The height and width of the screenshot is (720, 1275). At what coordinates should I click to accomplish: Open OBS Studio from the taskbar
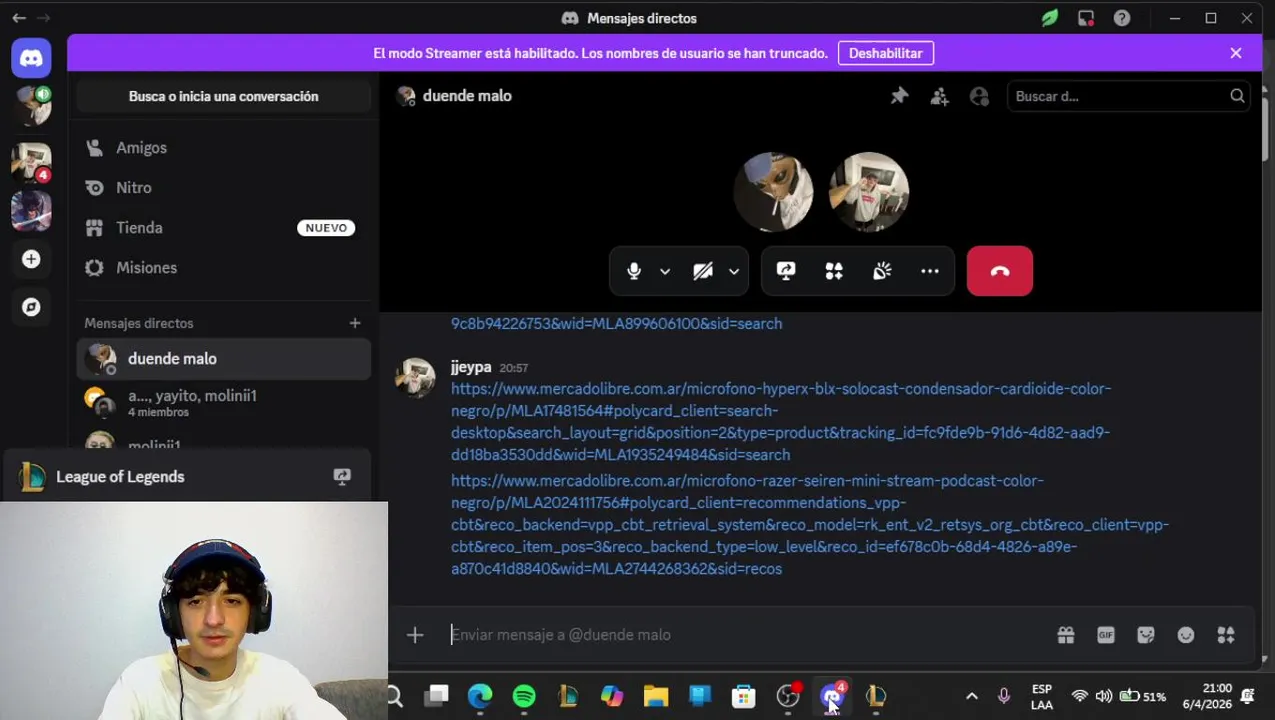(788, 696)
